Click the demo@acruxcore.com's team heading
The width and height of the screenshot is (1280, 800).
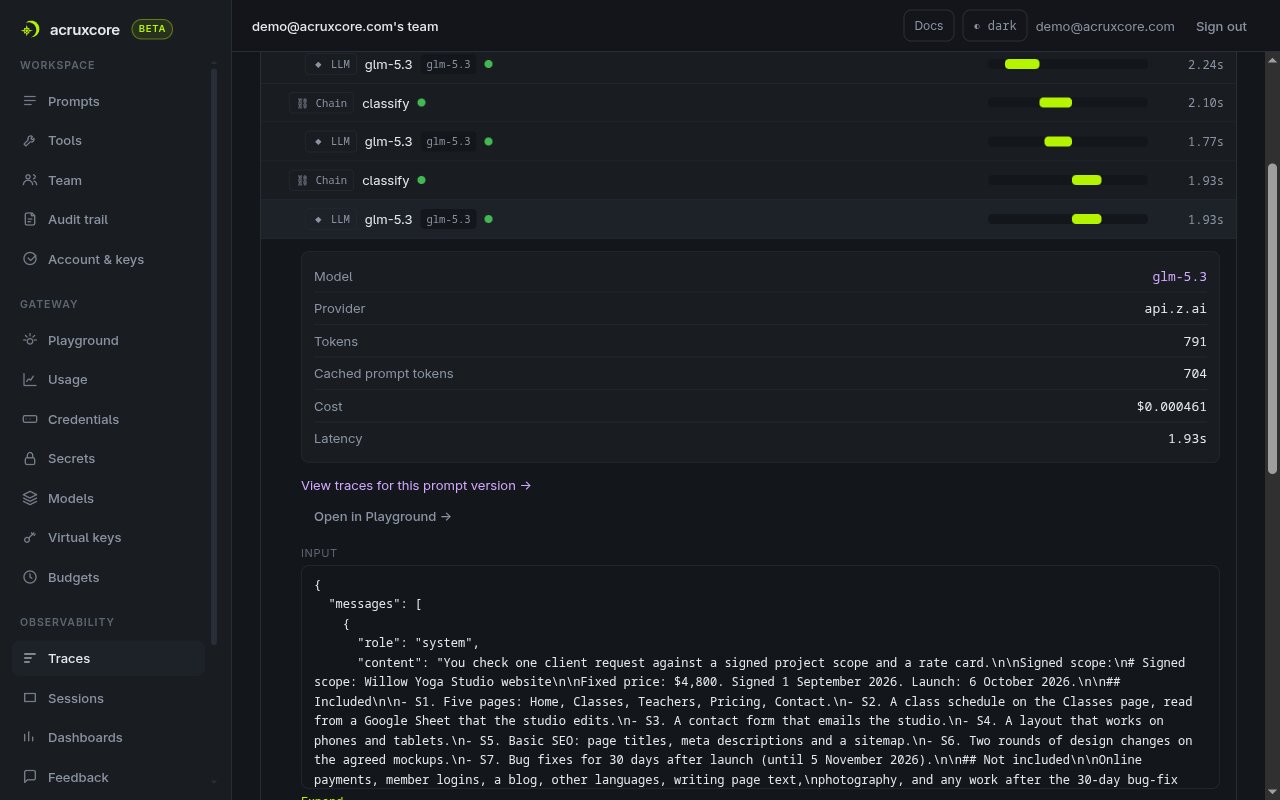[345, 26]
